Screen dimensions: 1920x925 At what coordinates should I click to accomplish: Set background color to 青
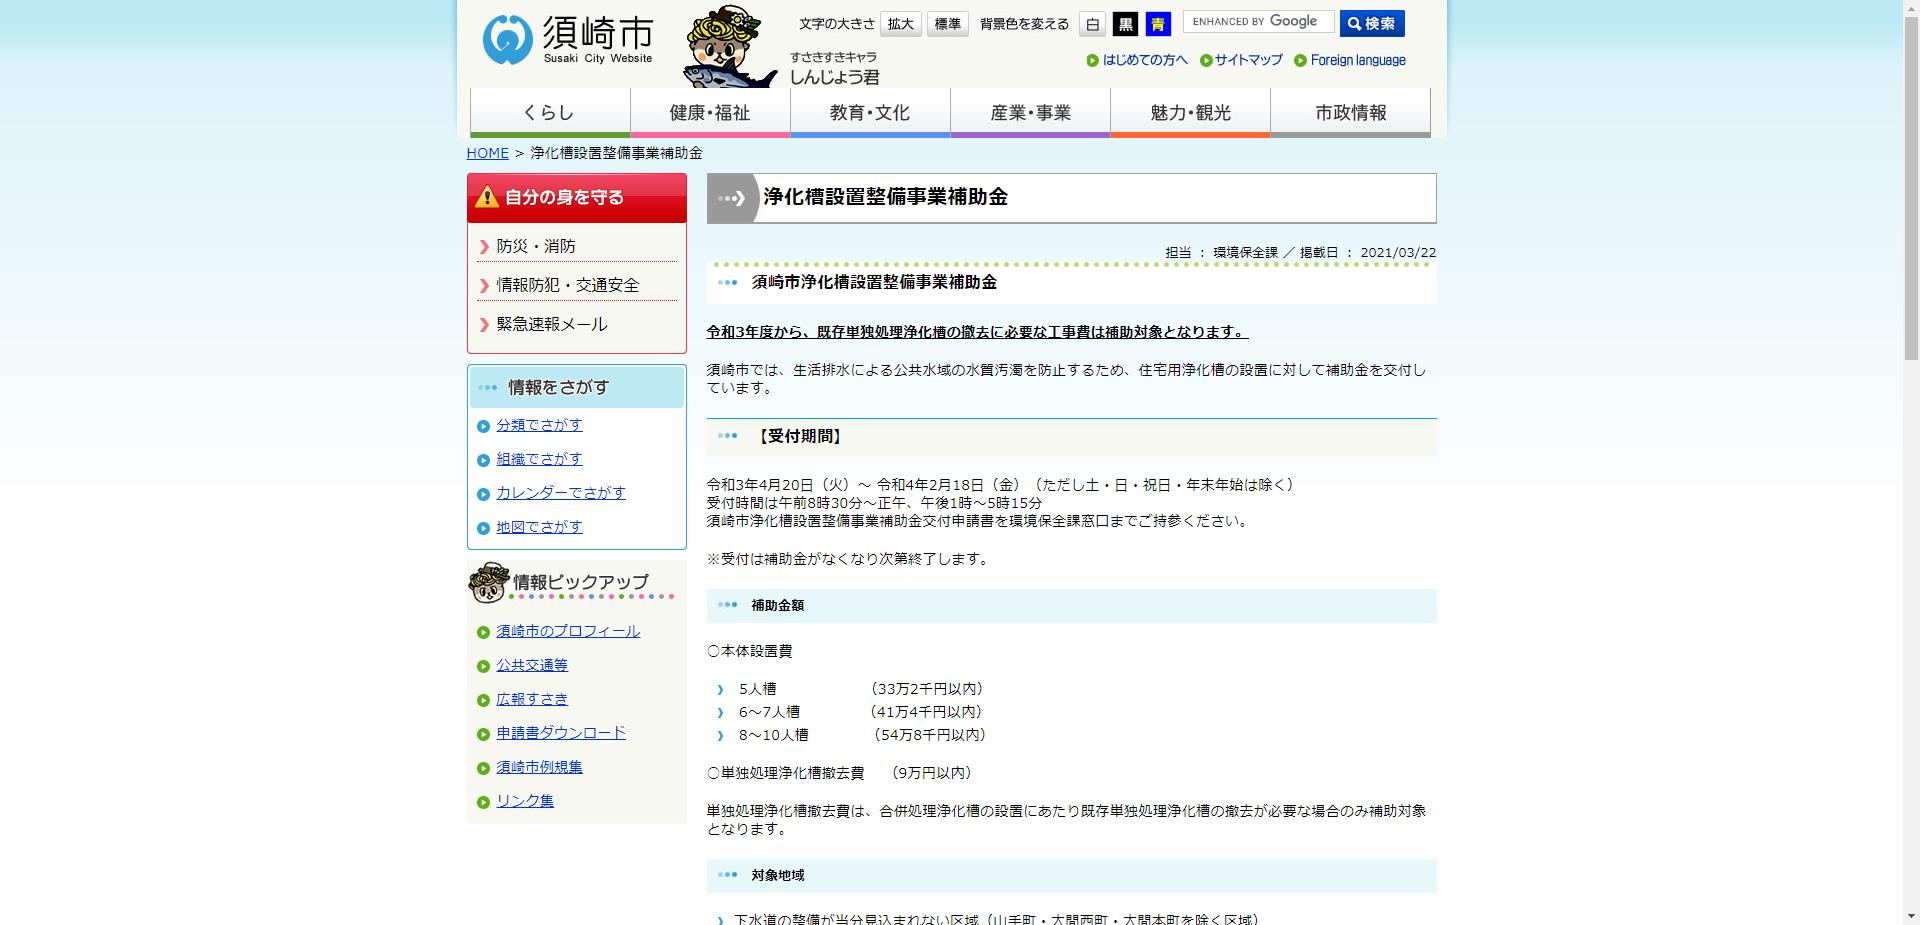tap(1157, 24)
